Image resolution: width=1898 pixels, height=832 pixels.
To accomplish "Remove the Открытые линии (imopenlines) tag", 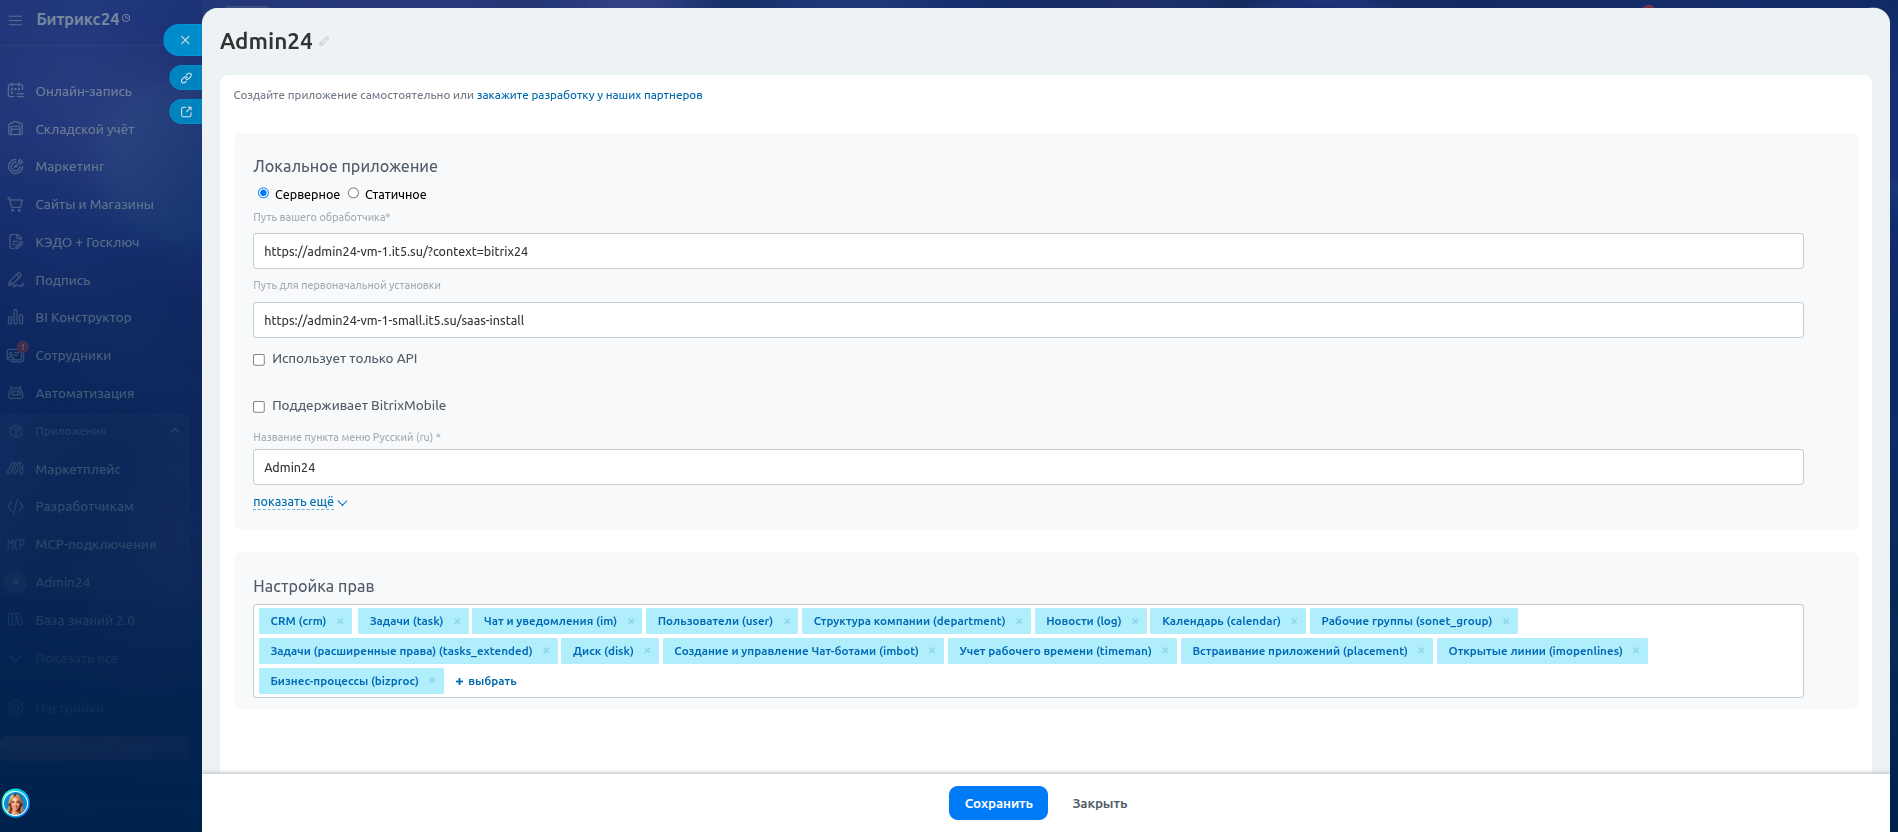I will [x=1636, y=651].
